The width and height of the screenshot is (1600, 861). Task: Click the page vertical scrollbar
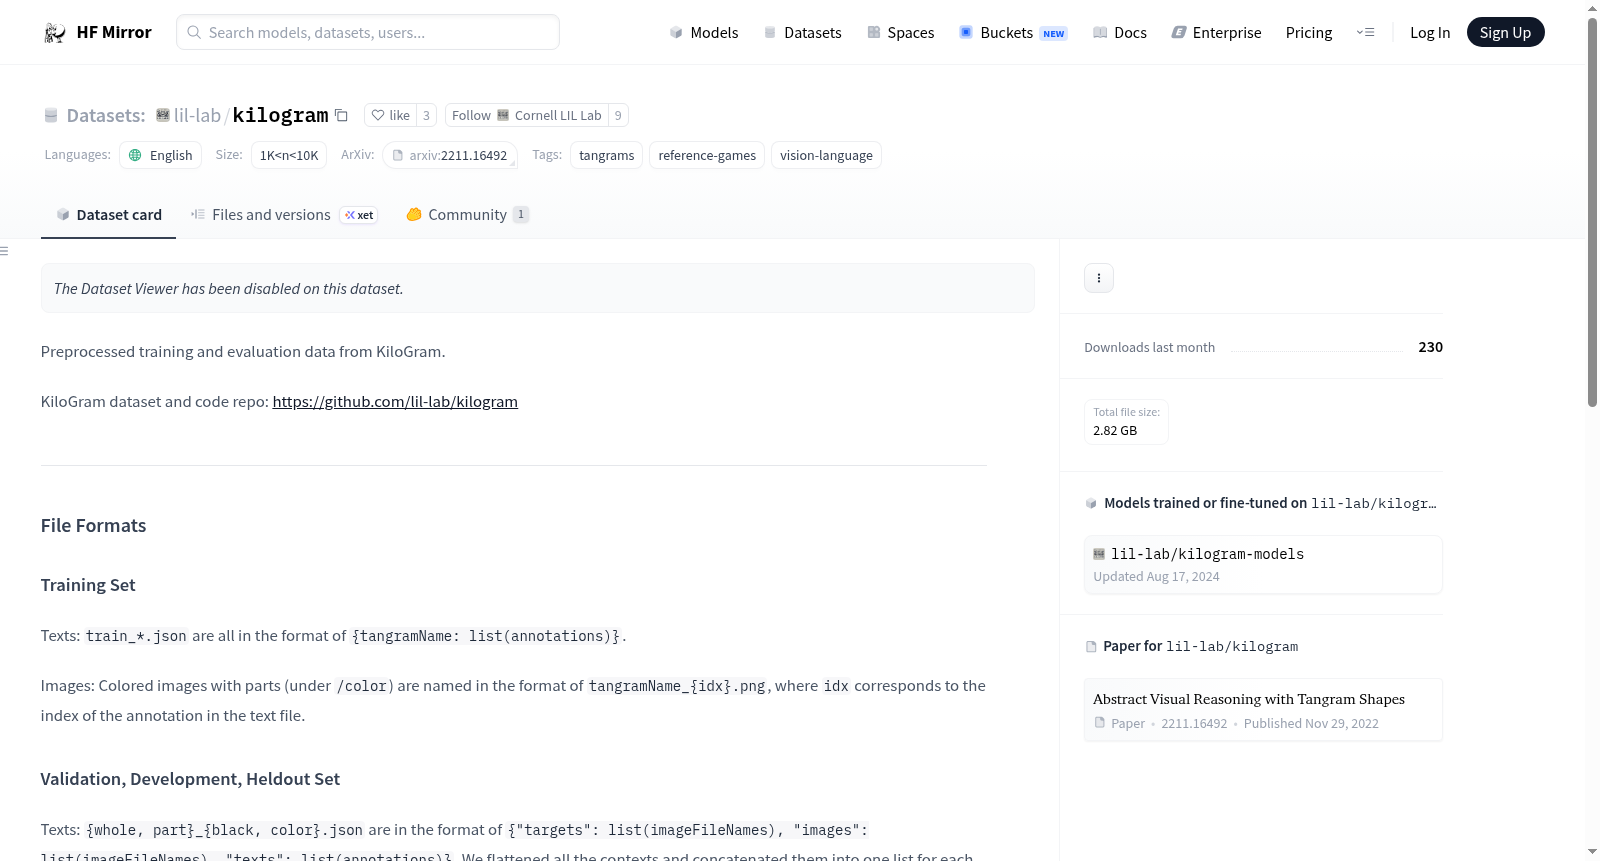tap(1592, 211)
